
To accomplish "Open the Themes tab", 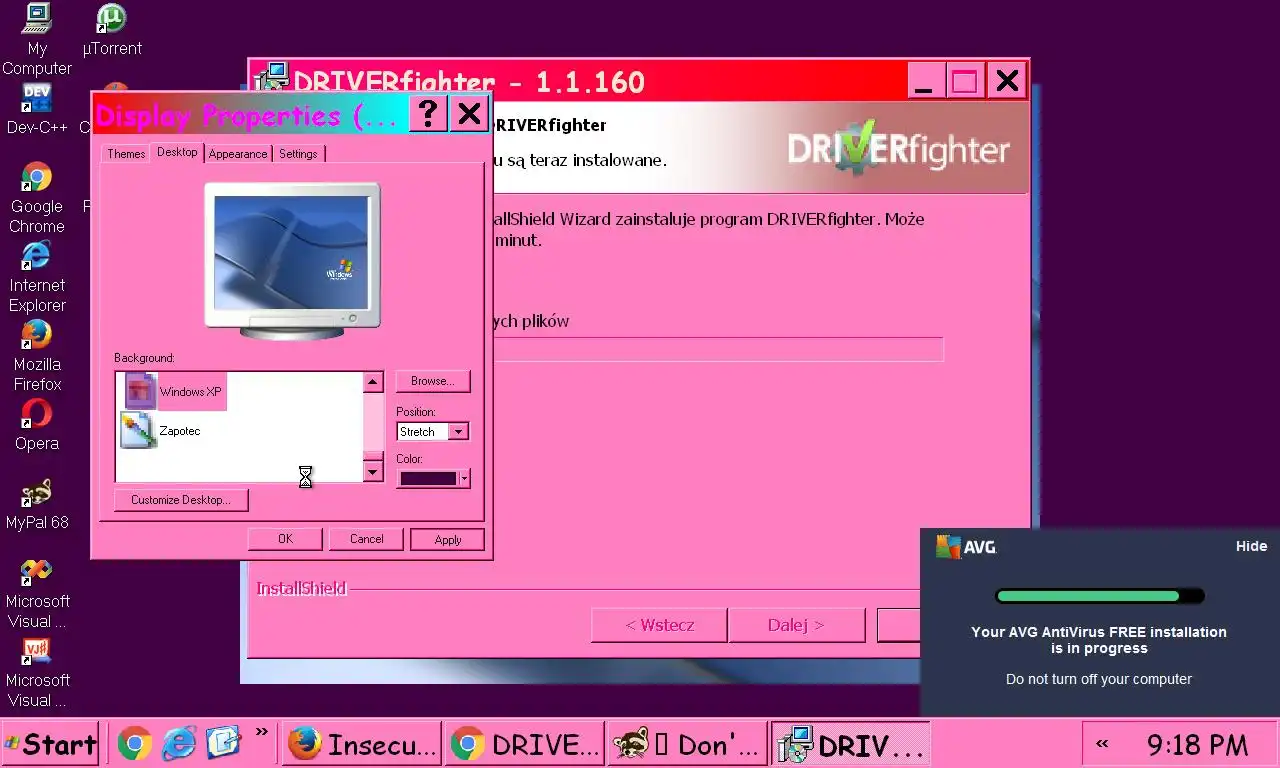I will 126,154.
